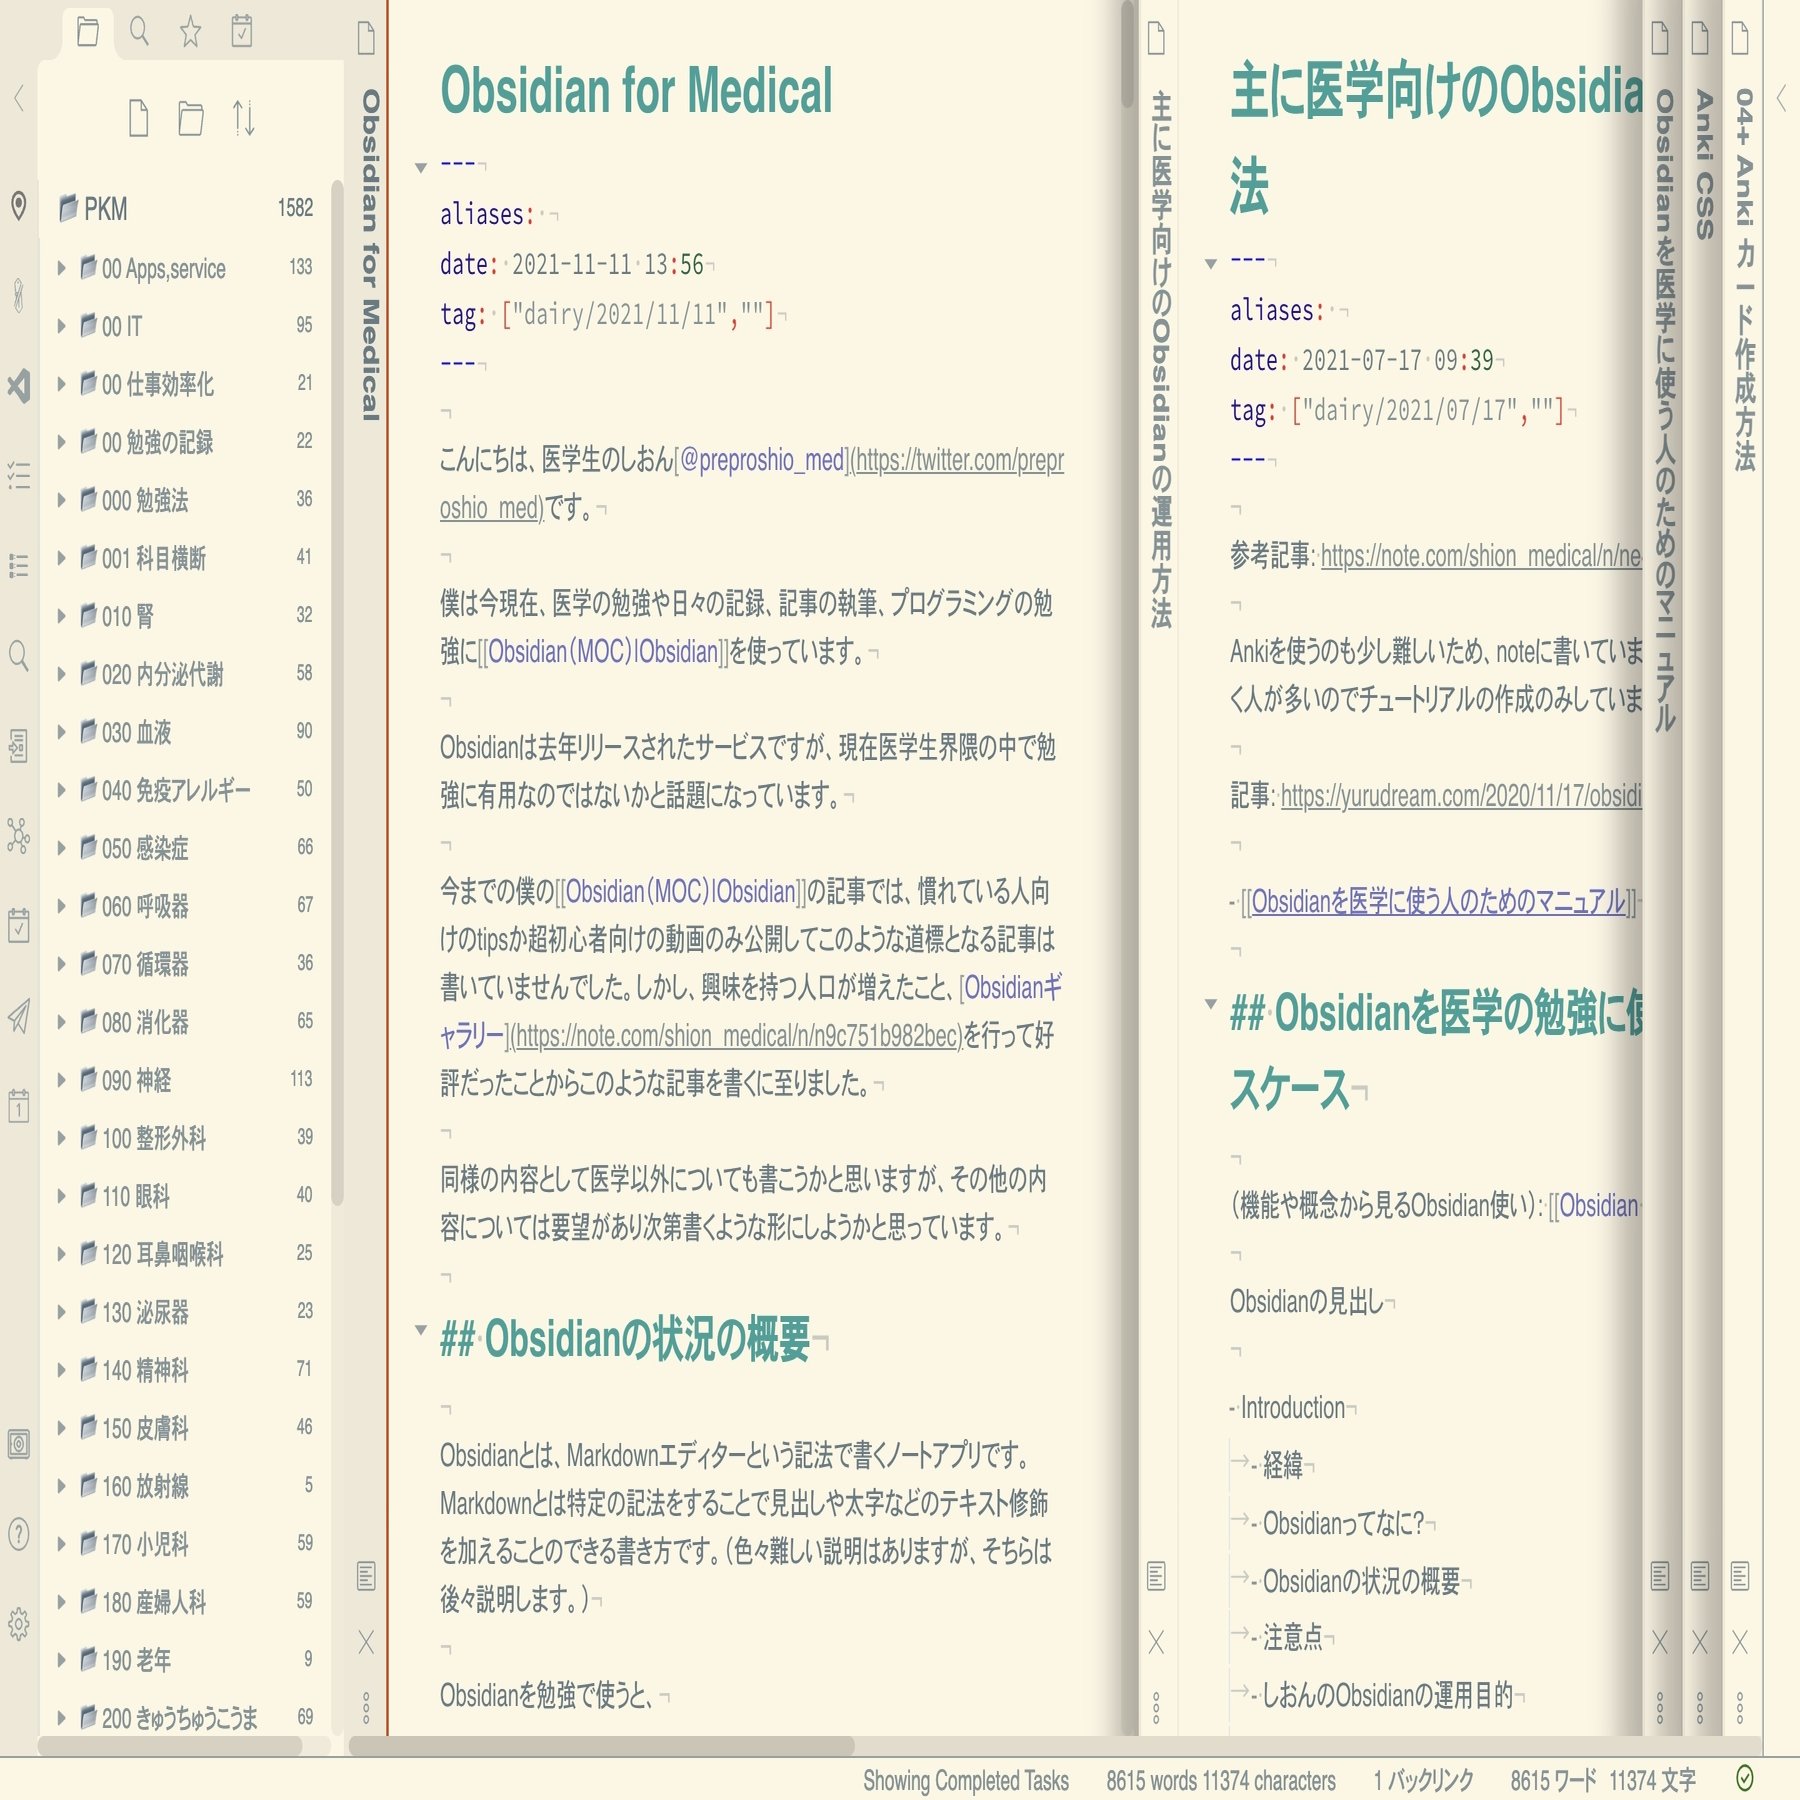Open more options for Obsidian for Medical pane
The width and height of the screenshot is (1800, 1800).
click(366, 1708)
